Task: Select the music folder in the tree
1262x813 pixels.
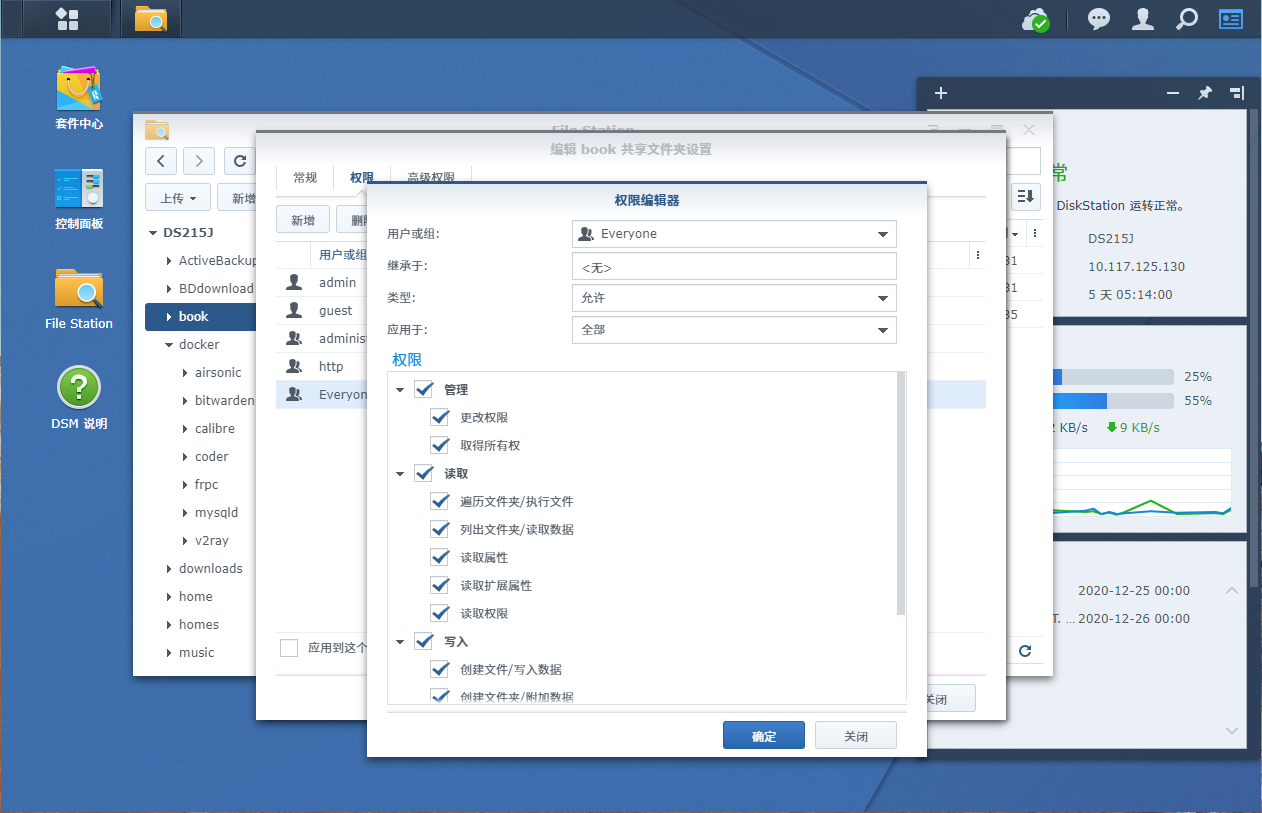Action: pyautogui.click(x=197, y=653)
